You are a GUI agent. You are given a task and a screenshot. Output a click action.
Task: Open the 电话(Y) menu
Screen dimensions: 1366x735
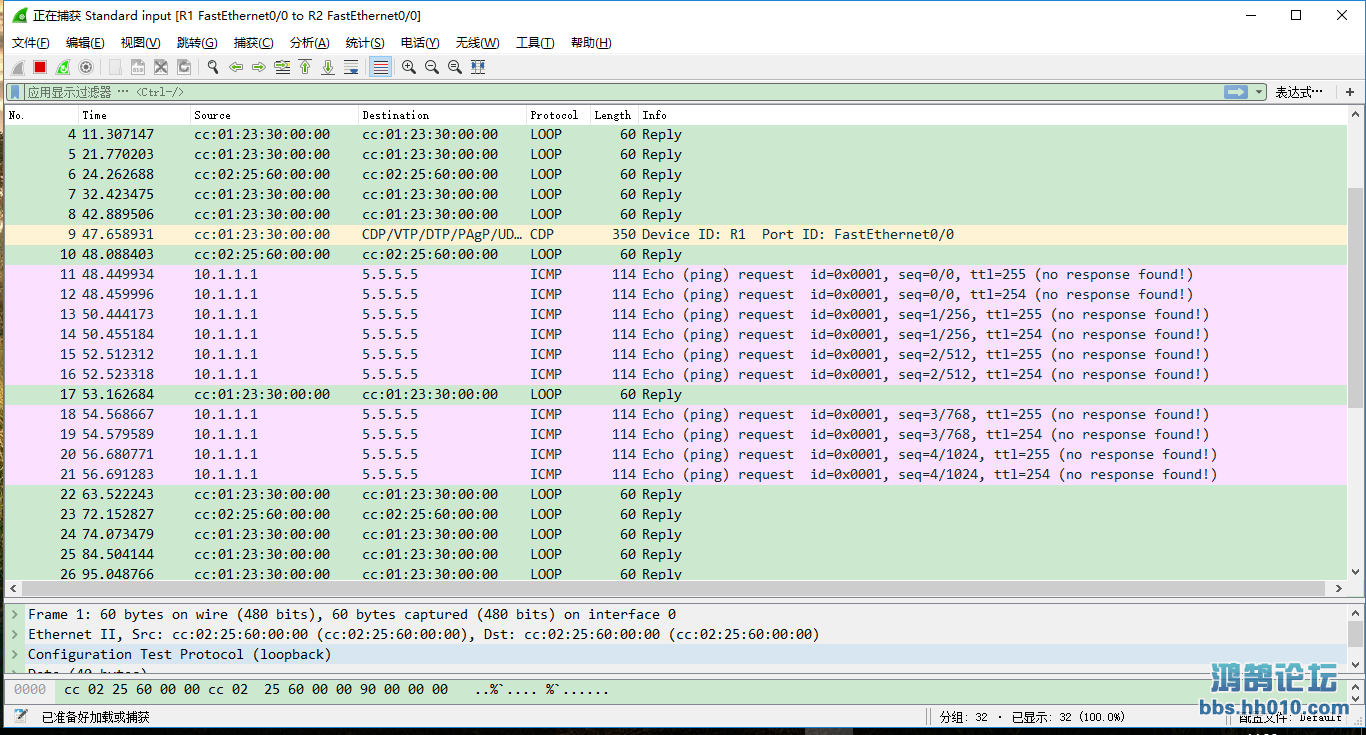[x=420, y=43]
